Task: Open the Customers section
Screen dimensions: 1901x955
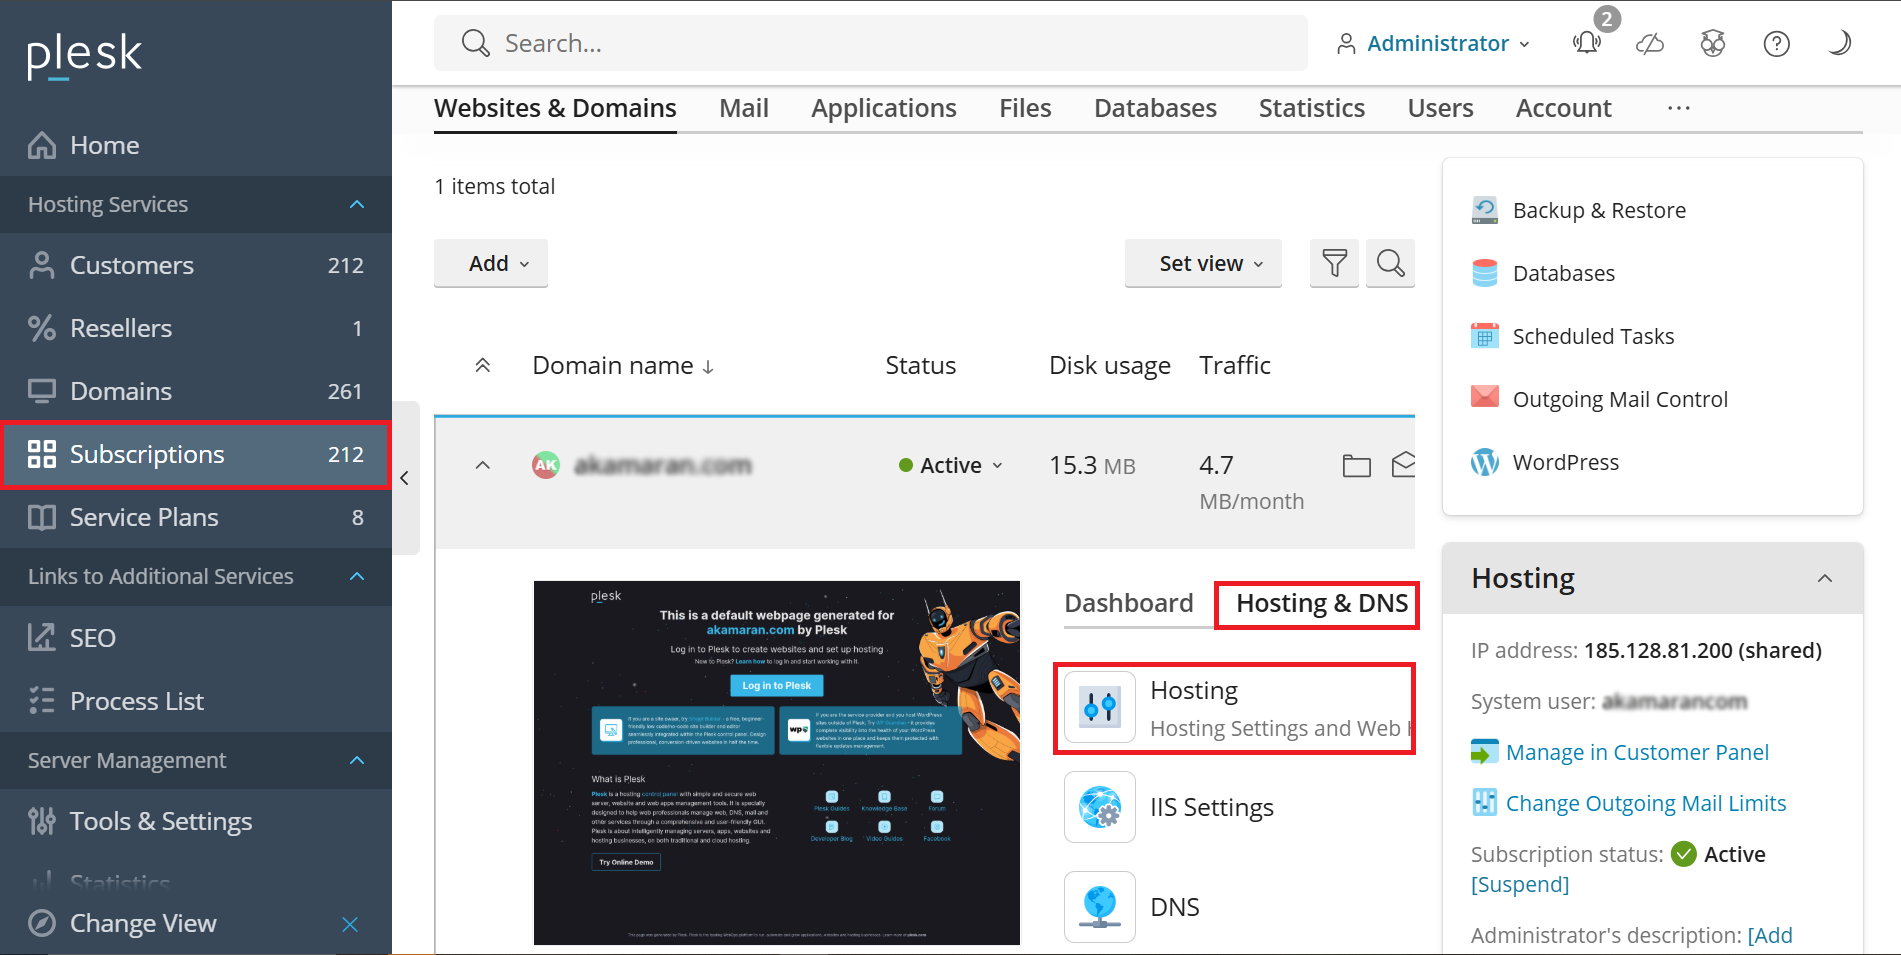Action: (196, 265)
